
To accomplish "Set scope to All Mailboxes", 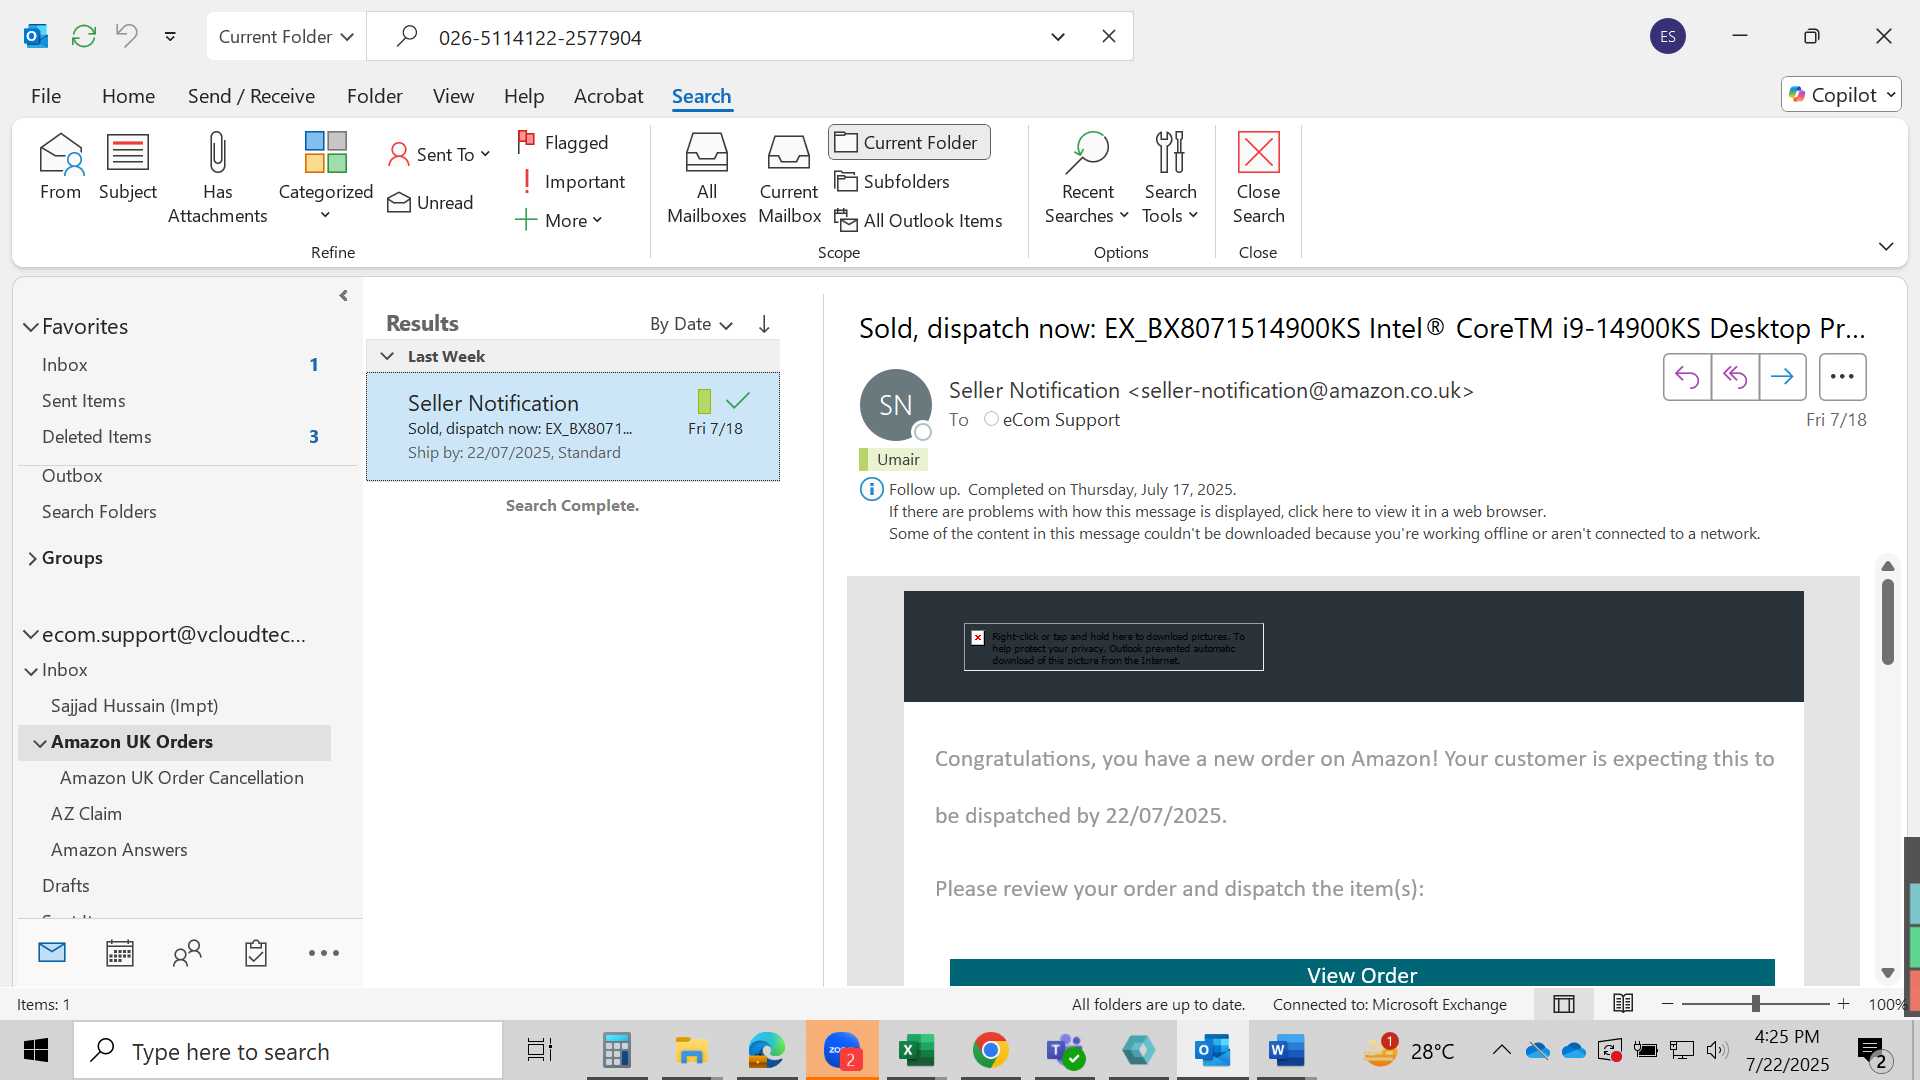I will [706, 178].
